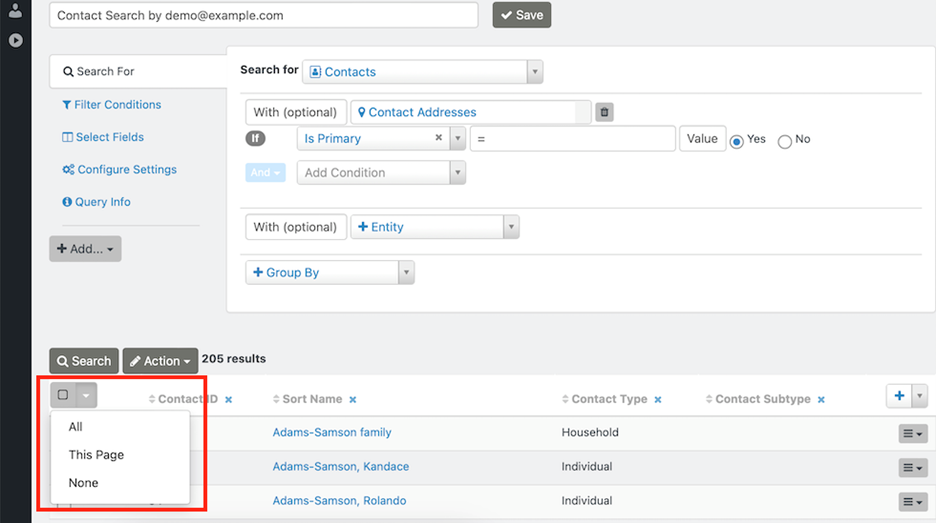This screenshot has height=523, width=936.
Task: Select the No radio button
Action: [x=785, y=141]
